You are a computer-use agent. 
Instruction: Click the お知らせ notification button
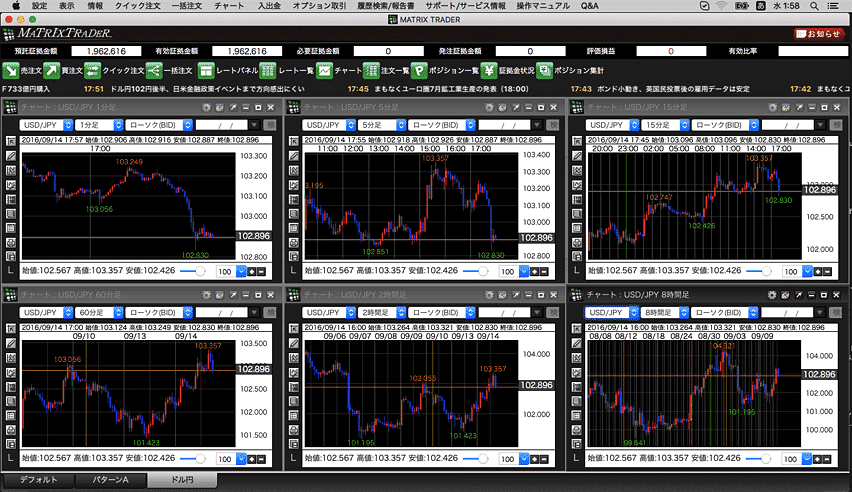click(x=819, y=34)
